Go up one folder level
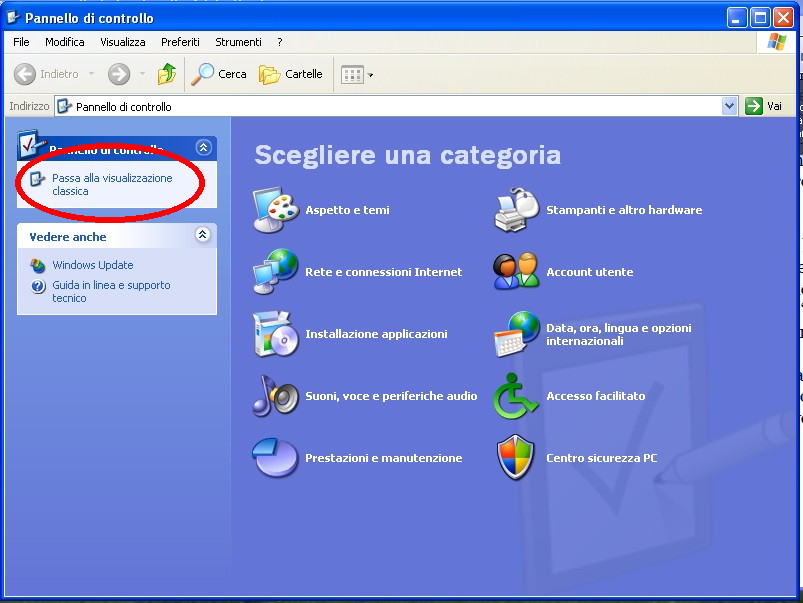803x603 pixels. click(x=167, y=74)
